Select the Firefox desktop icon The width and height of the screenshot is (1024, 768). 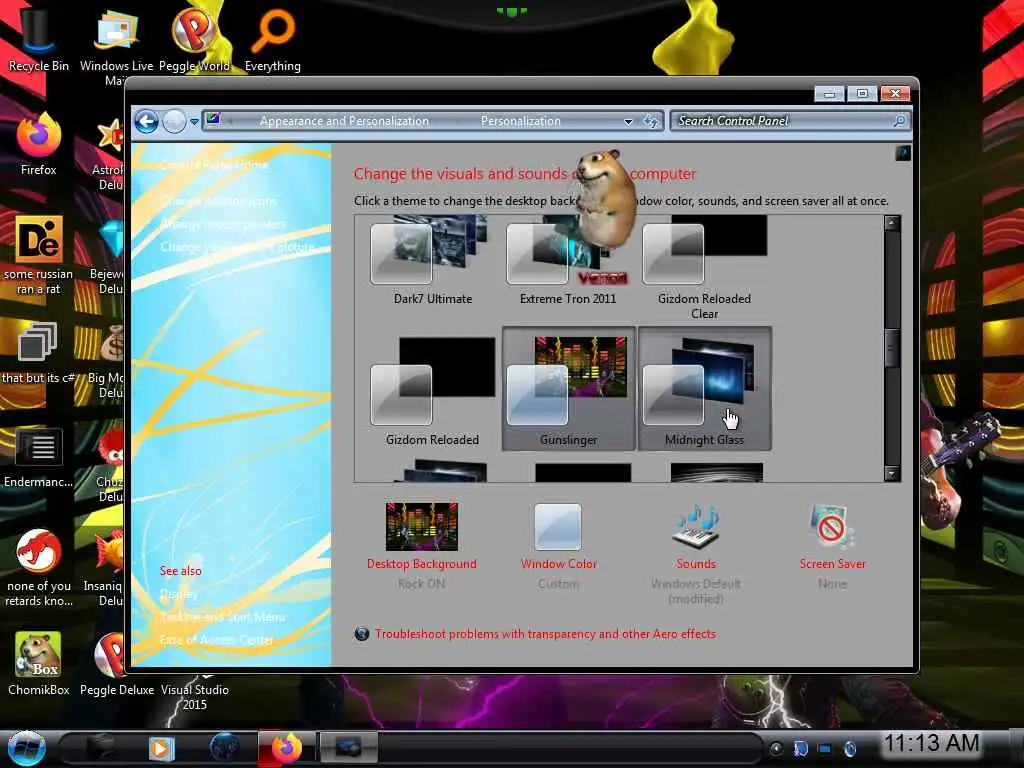[x=39, y=145]
